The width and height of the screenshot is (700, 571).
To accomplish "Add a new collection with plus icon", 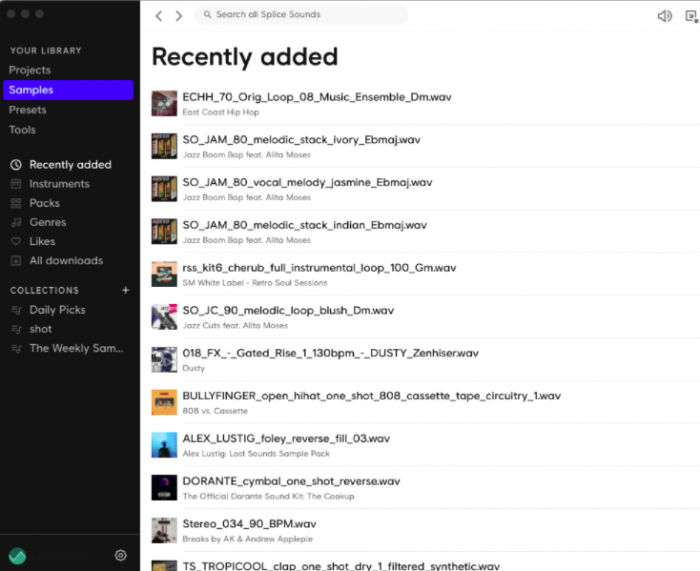I will point(126,290).
